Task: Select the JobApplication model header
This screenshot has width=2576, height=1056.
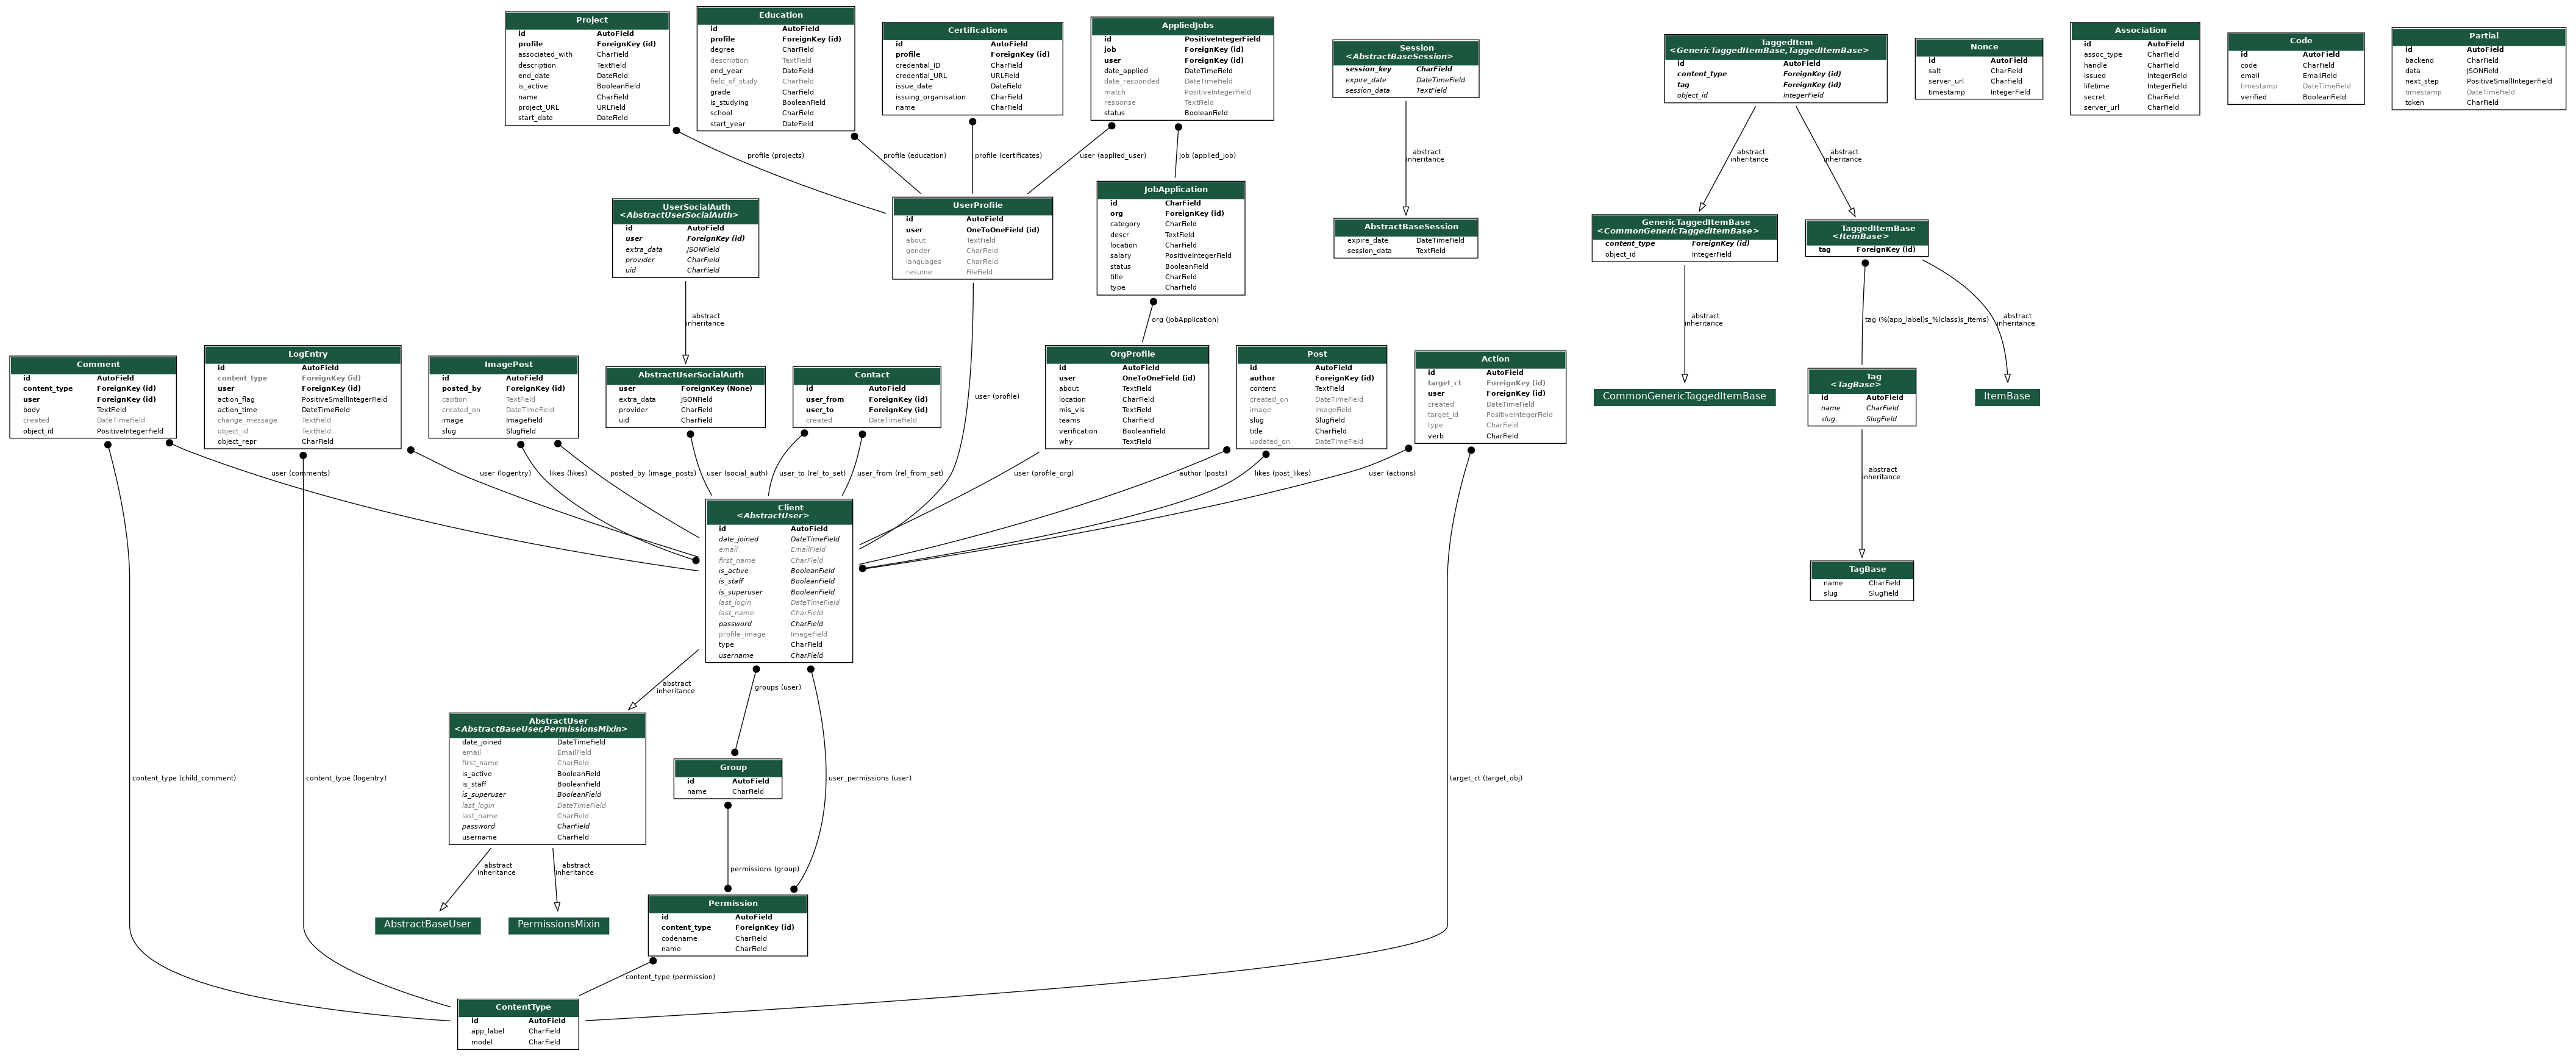Action: click(x=1171, y=189)
